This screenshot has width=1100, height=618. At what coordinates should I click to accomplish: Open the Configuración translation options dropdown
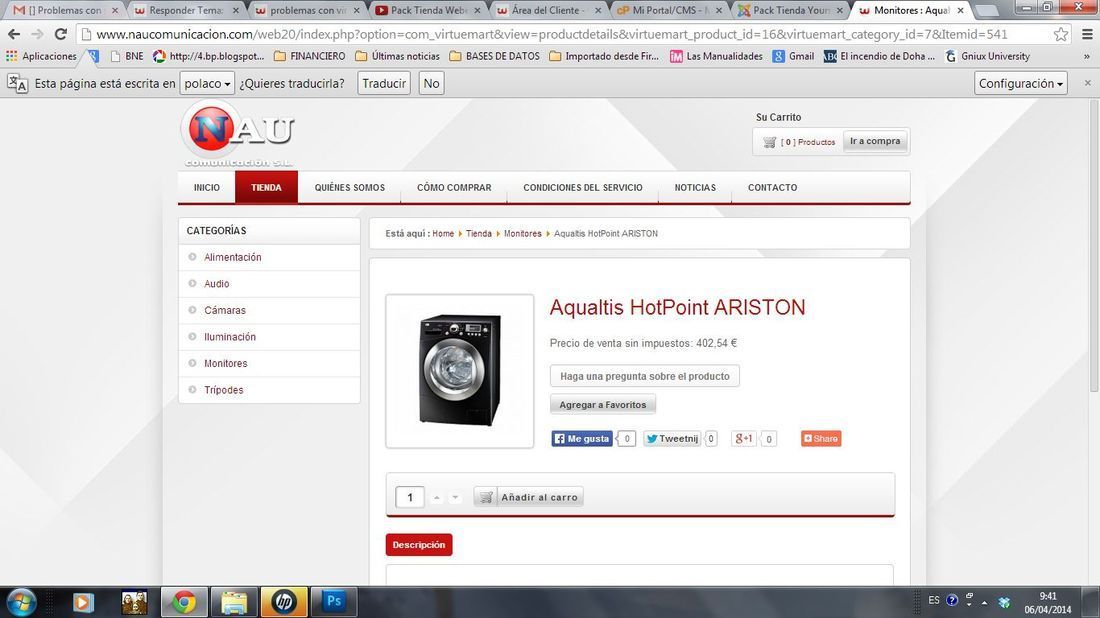[x=1021, y=83]
